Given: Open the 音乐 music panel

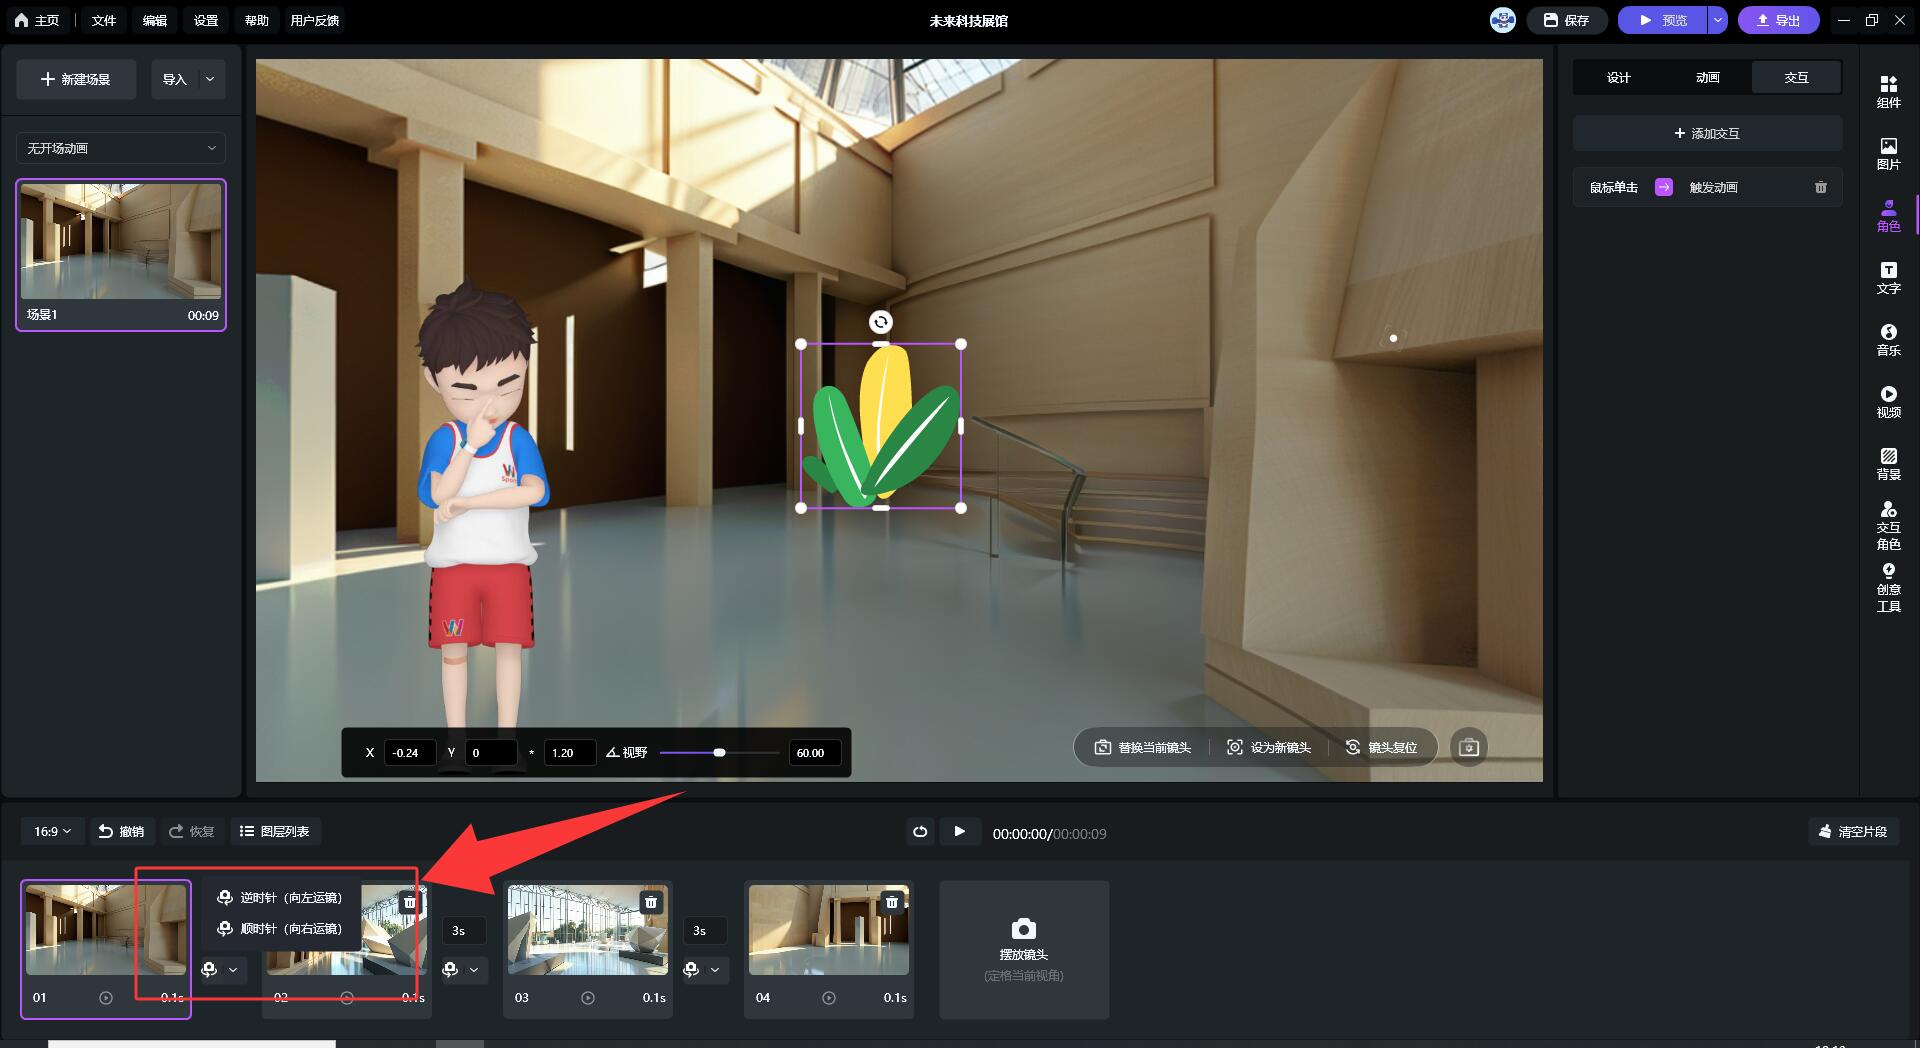Looking at the screenshot, I should coord(1888,340).
